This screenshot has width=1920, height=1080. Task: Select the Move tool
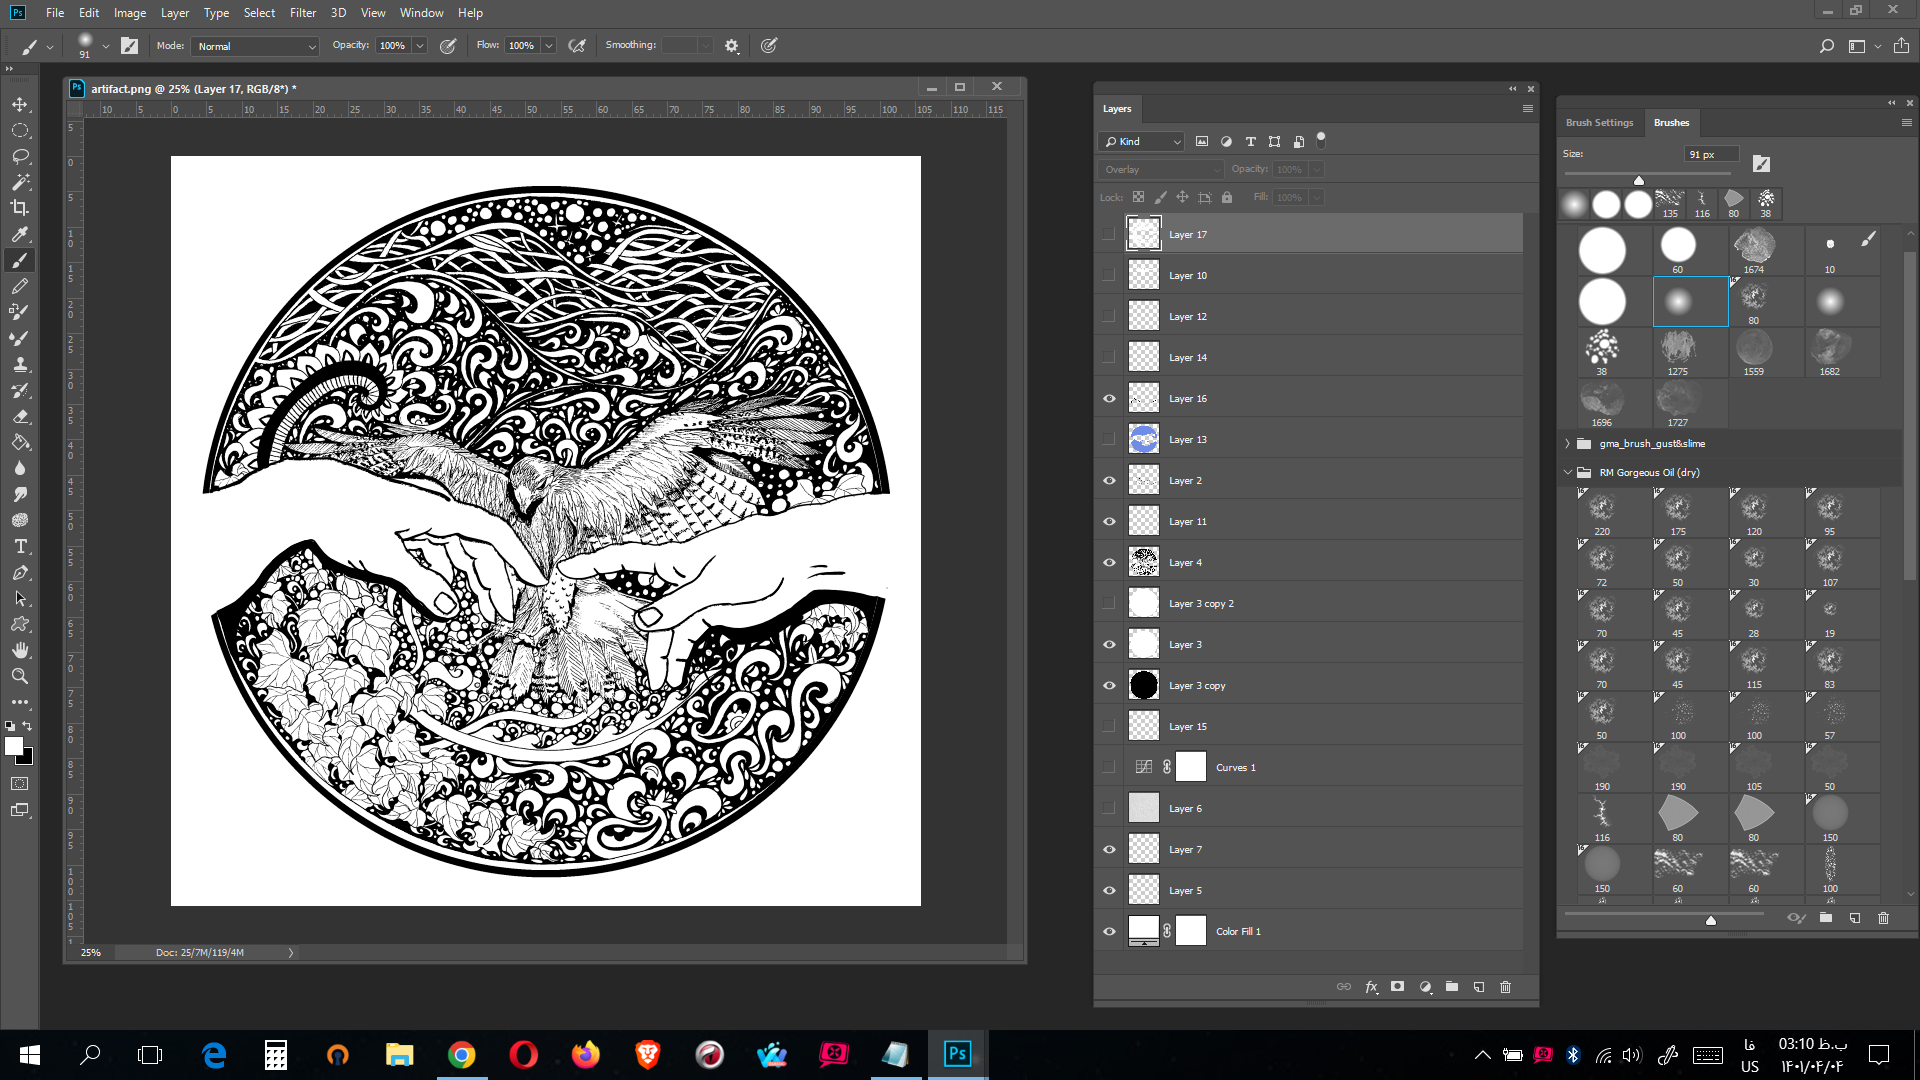(20, 105)
